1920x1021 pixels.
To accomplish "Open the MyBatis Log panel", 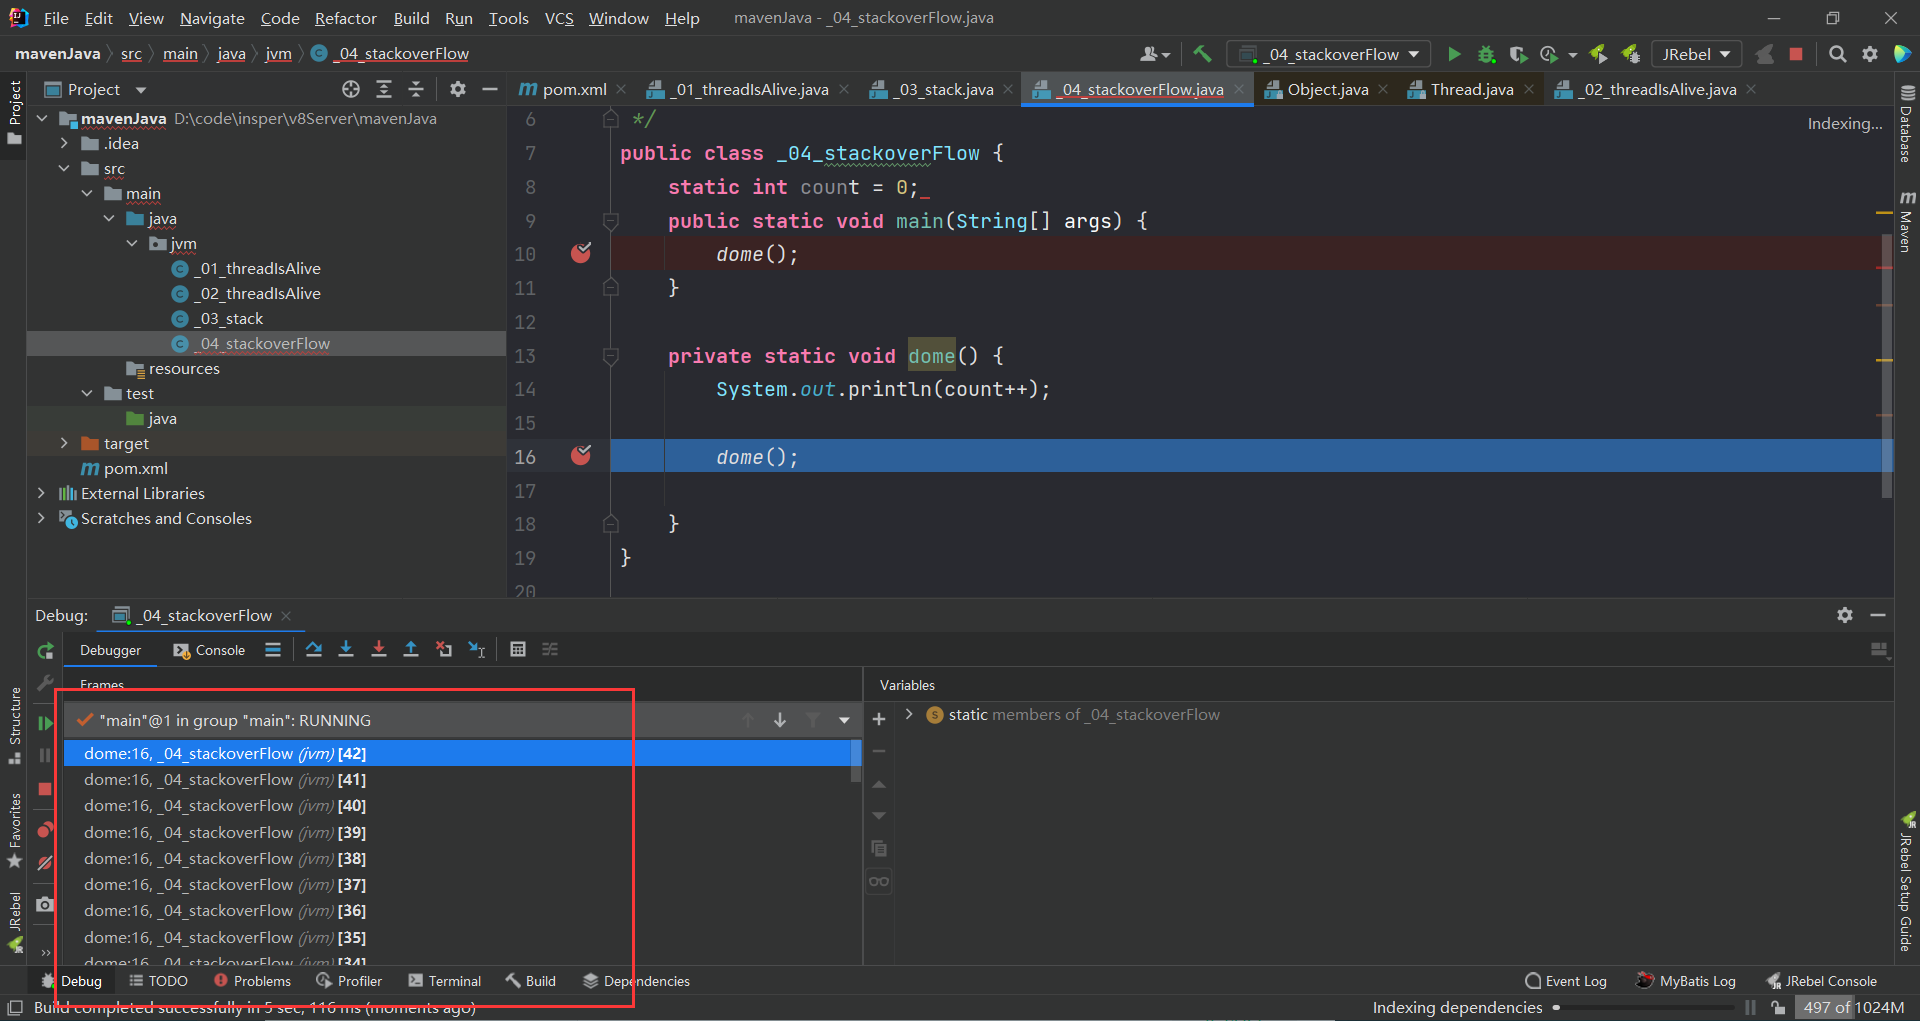I will point(1686,981).
